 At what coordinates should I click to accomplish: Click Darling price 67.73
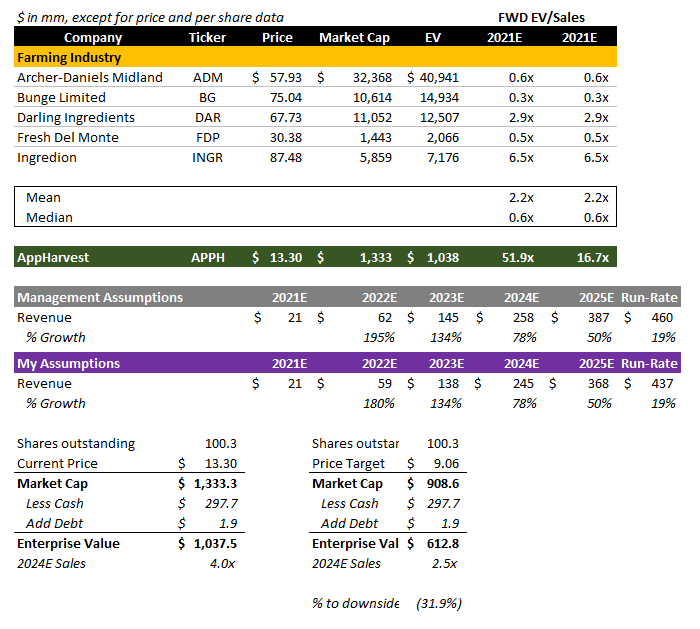click(x=286, y=118)
